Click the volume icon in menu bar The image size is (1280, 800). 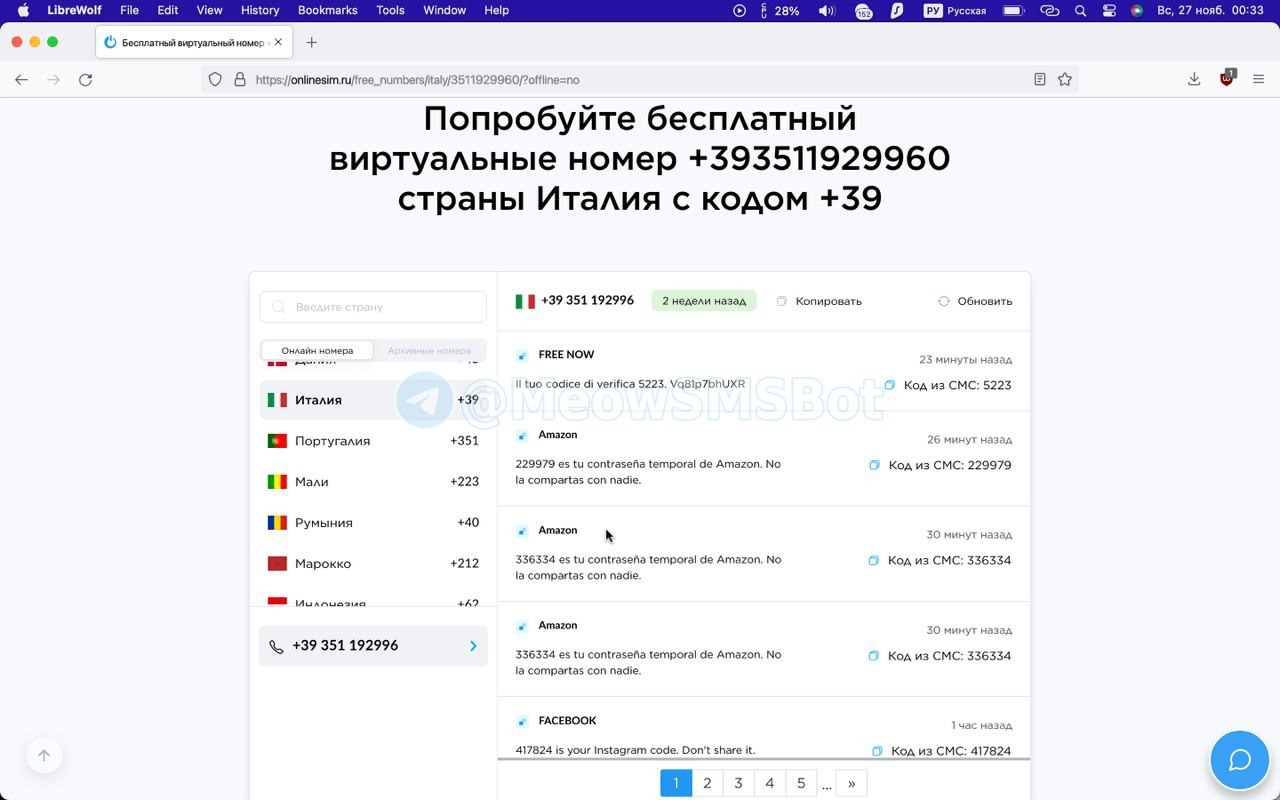point(826,10)
